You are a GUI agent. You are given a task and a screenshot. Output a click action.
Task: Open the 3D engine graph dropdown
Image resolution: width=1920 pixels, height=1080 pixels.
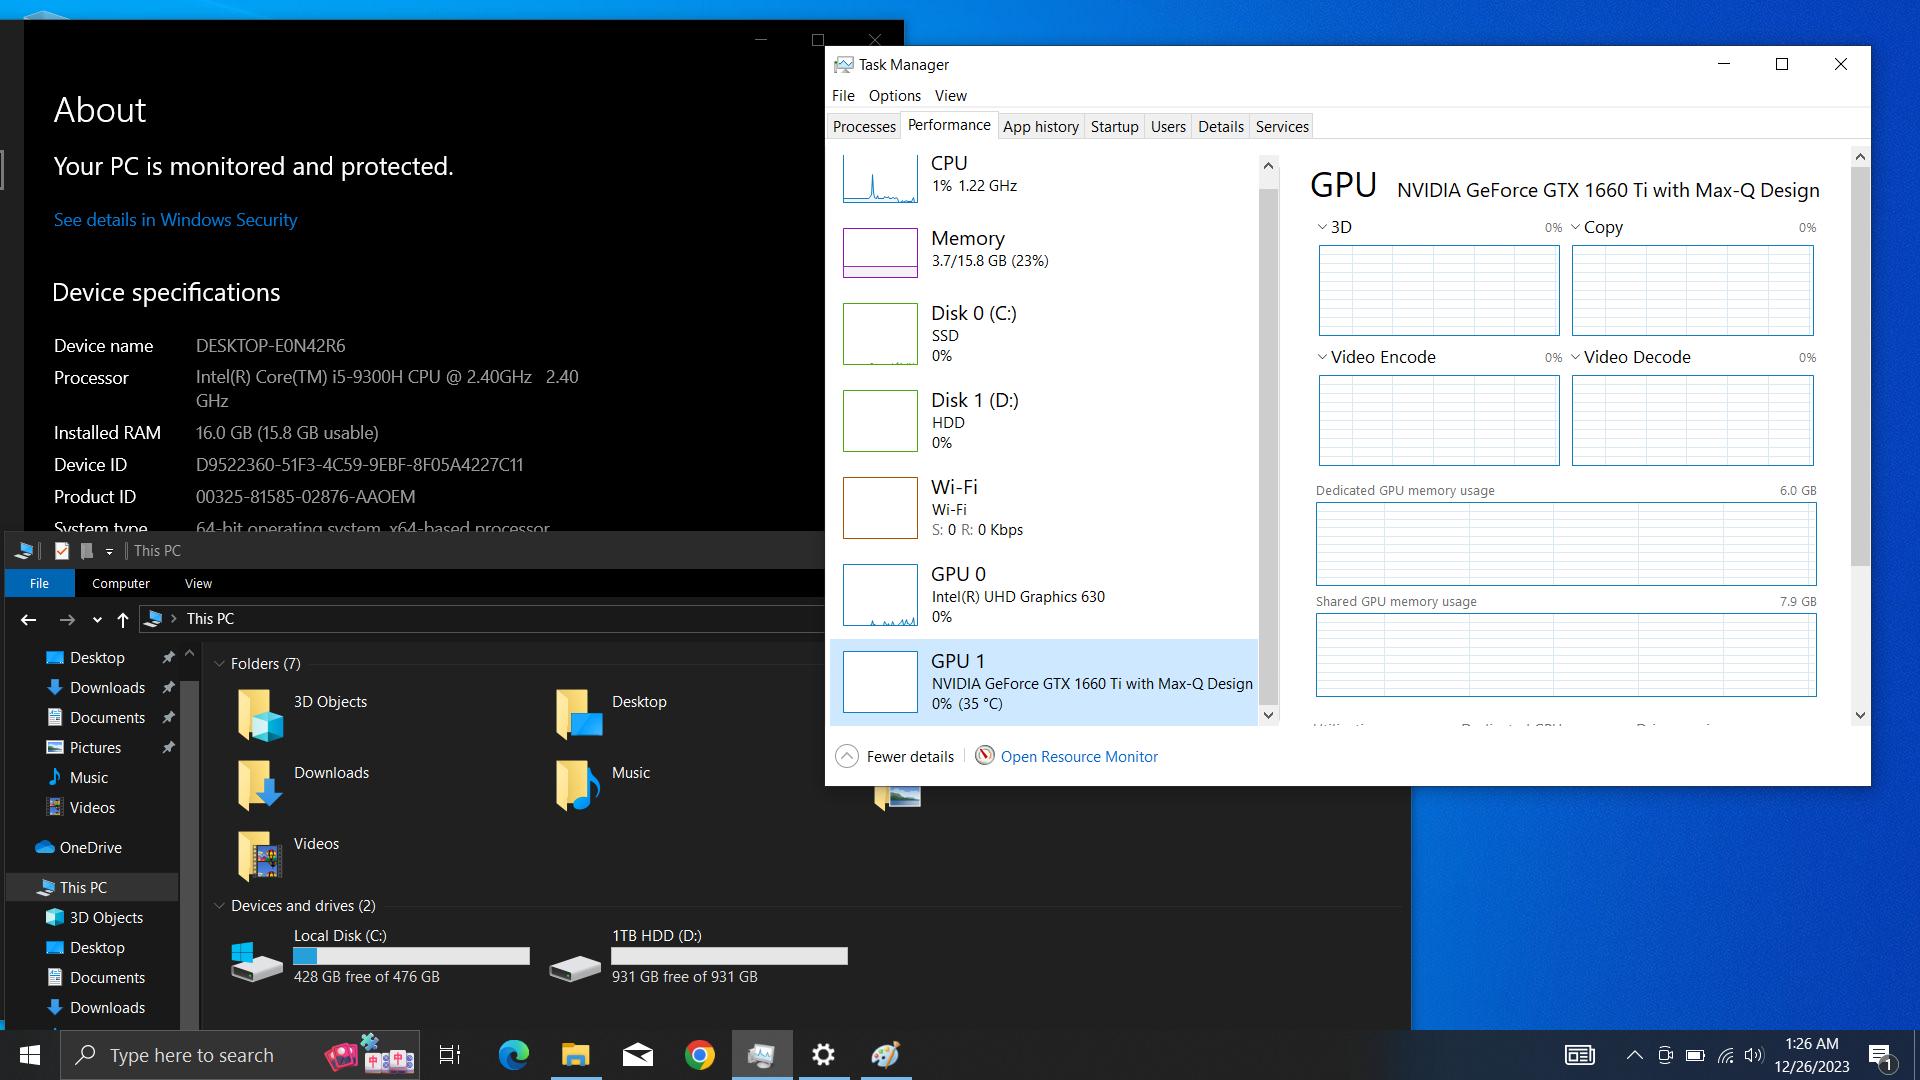(1322, 227)
